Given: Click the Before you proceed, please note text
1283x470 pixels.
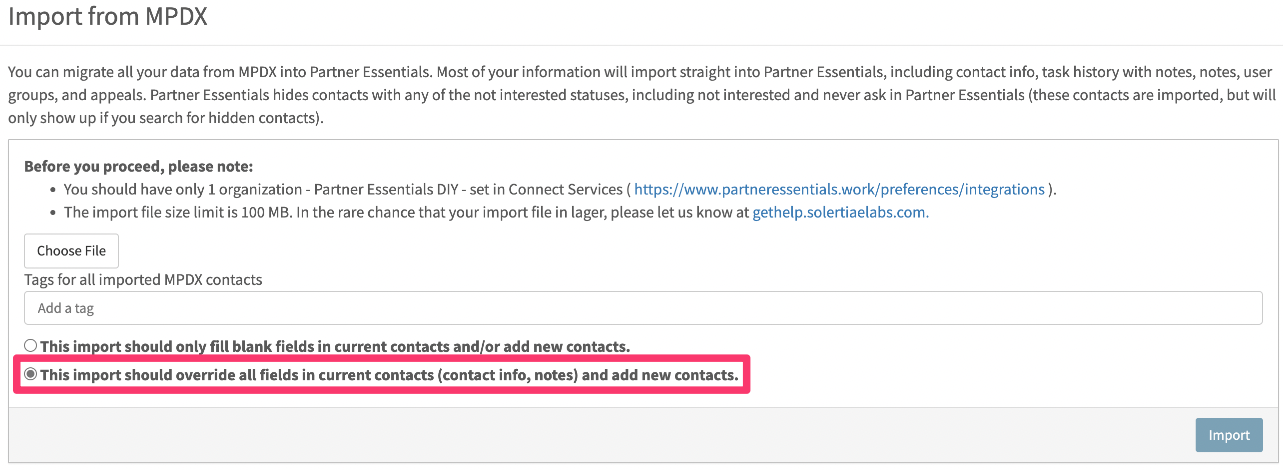Looking at the screenshot, I should coord(139,166).
